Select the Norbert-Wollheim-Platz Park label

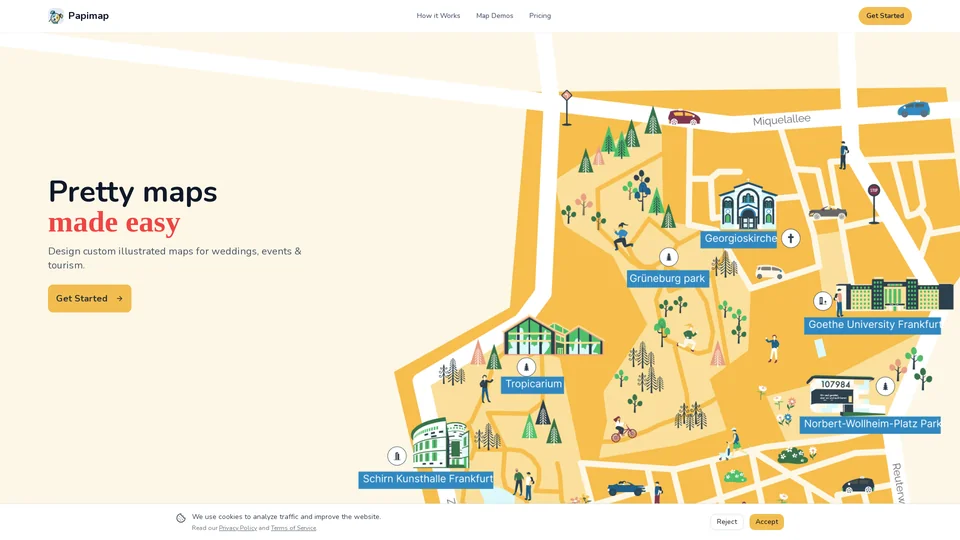click(870, 424)
